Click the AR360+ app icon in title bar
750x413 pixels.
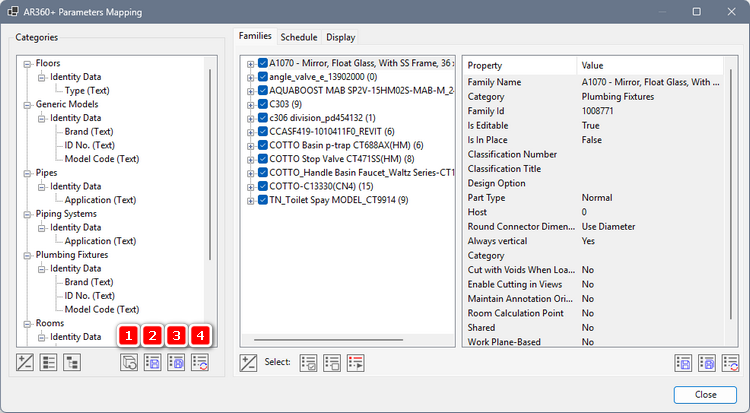pos(13,11)
